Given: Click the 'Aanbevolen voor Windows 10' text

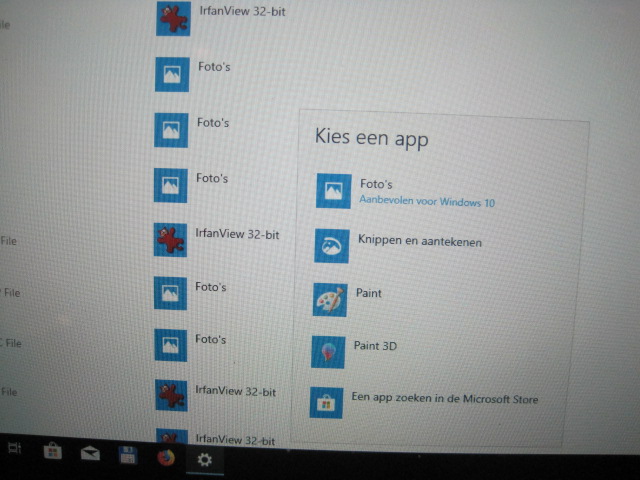Looking at the screenshot, I should click(x=427, y=201).
